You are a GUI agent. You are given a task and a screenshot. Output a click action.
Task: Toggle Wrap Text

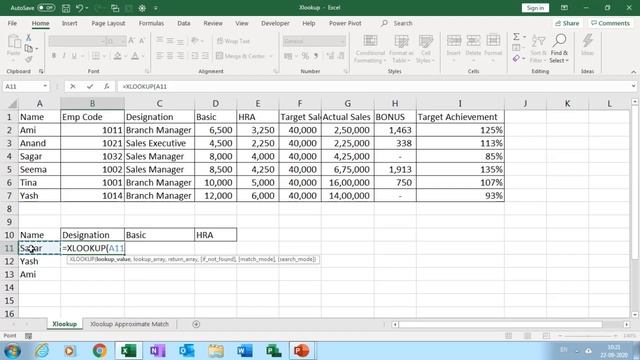(x=233, y=41)
